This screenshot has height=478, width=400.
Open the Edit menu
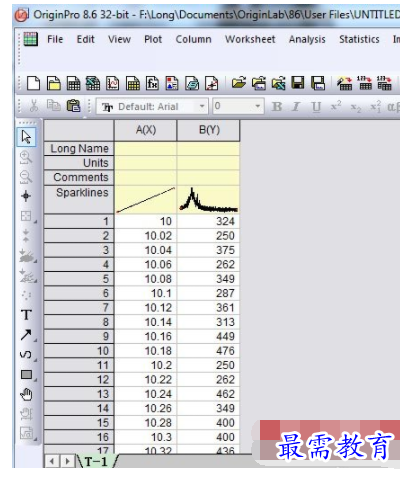coord(86,39)
